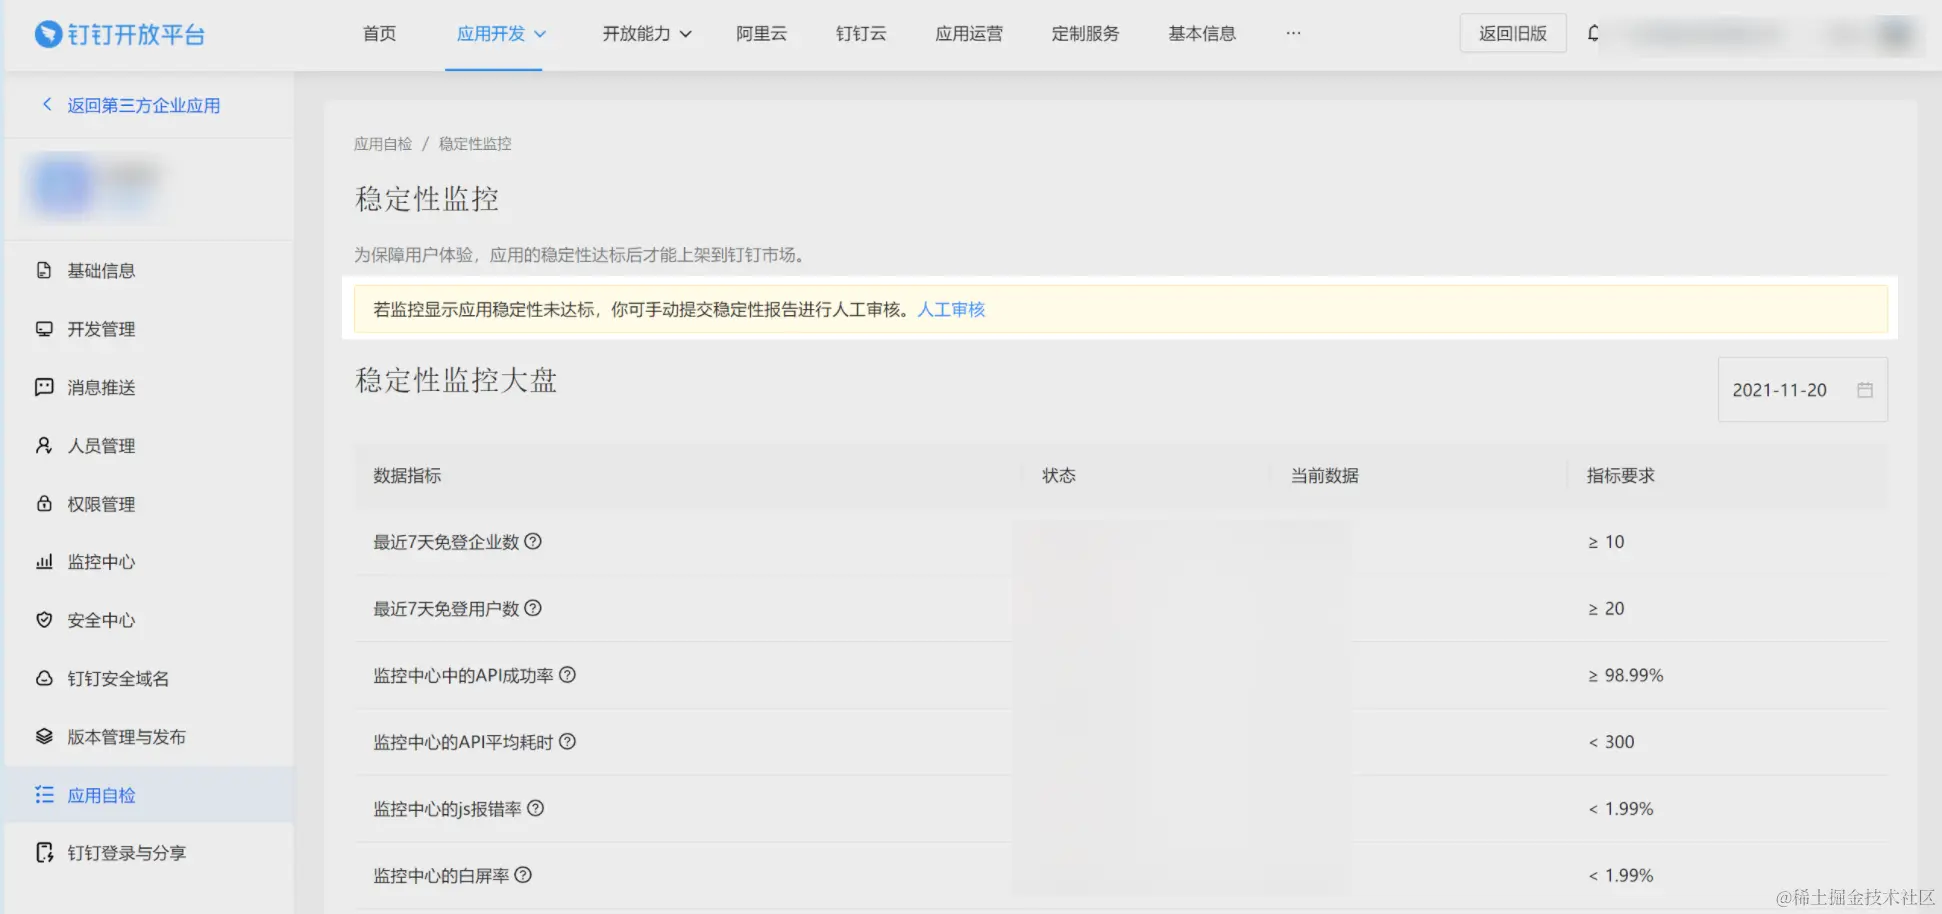Show help for 监控中心的js报错率
The width and height of the screenshot is (1942, 914).
pos(536,808)
